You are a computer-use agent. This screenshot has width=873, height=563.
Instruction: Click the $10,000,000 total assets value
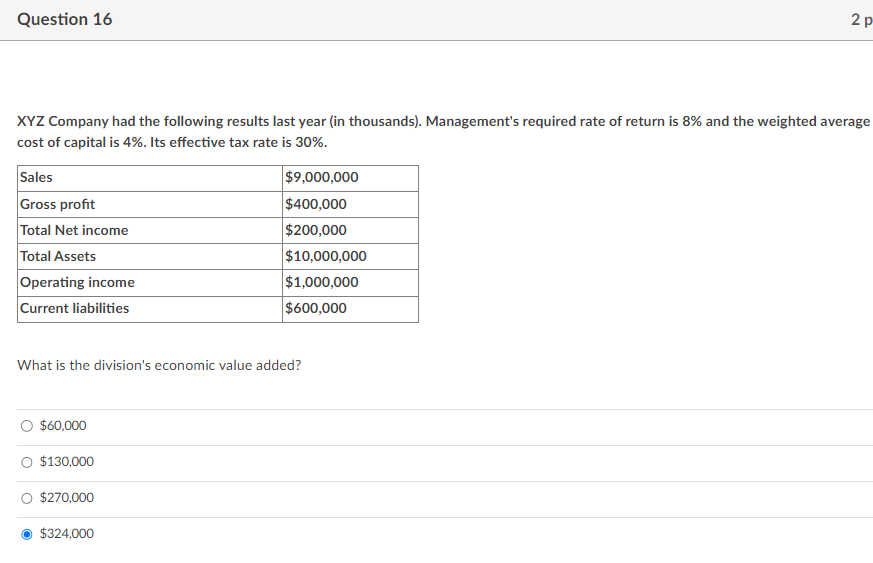(326, 256)
